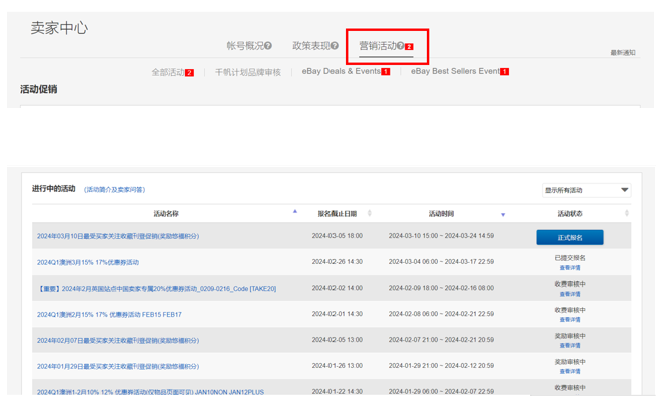This screenshot has width=656, height=398.
Task: Click 活动时间 column header
Action: [x=441, y=214]
